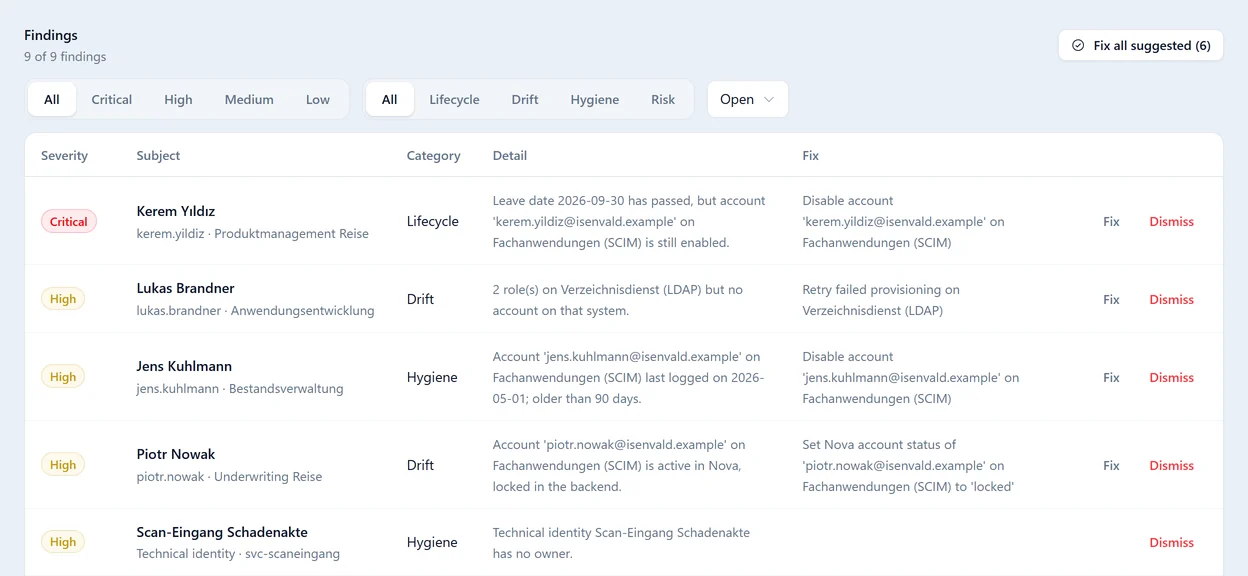The width and height of the screenshot is (1248, 576).
Task: Click the Hygiene category cell for Jens Kuhlmann
Action: 432,377
